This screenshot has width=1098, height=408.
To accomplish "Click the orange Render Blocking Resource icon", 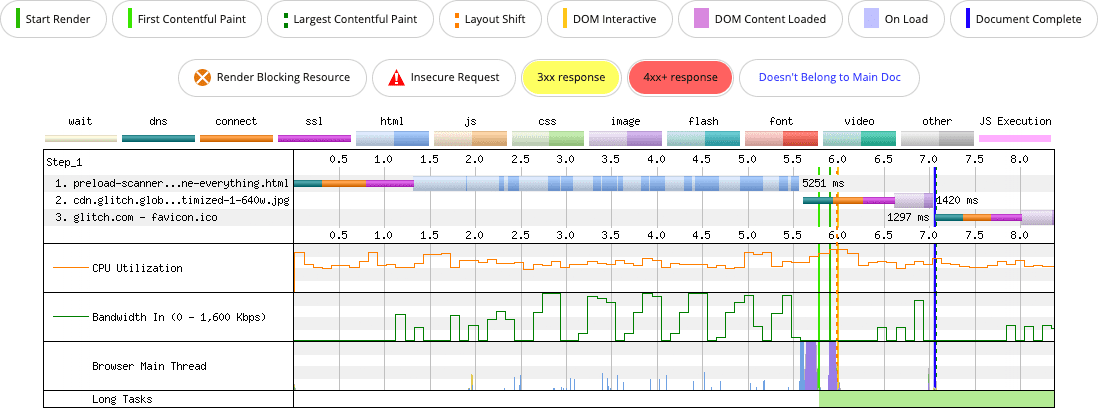I will click(x=203, y=77).
